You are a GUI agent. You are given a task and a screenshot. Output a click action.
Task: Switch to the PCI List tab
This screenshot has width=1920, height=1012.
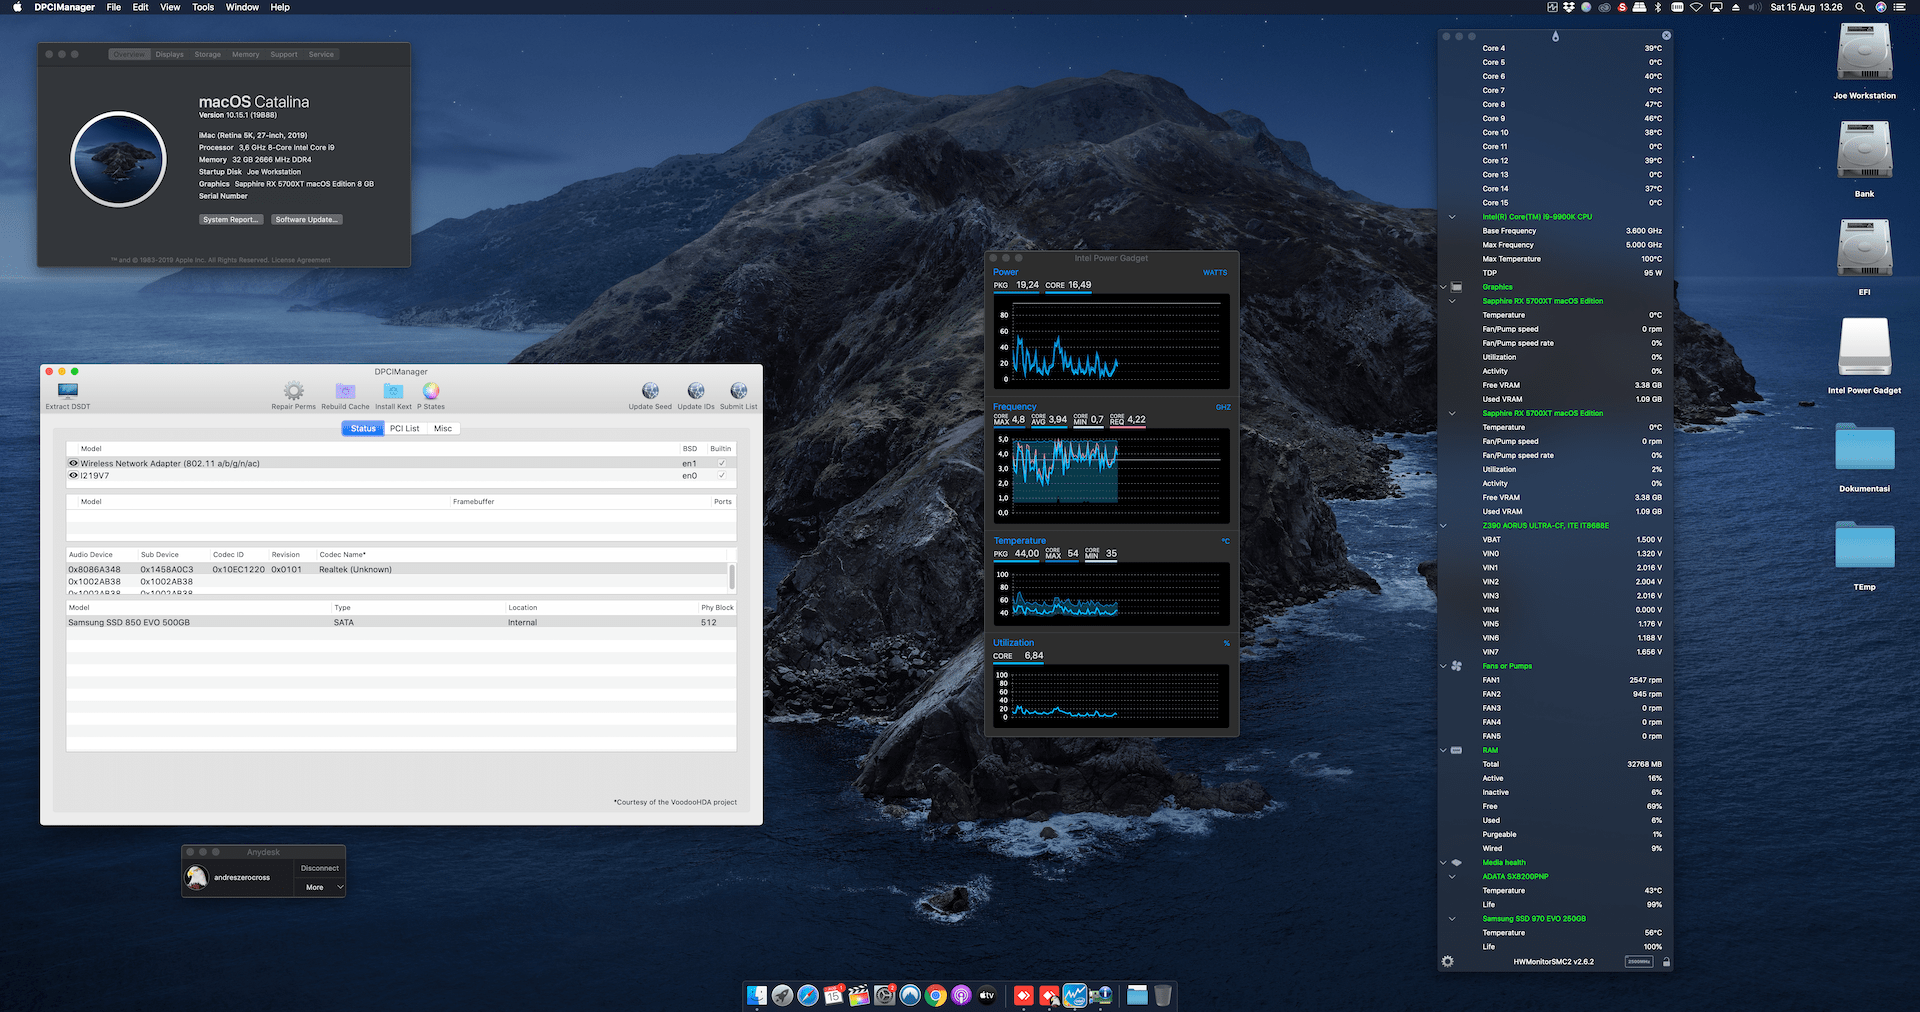coord(404,428)
